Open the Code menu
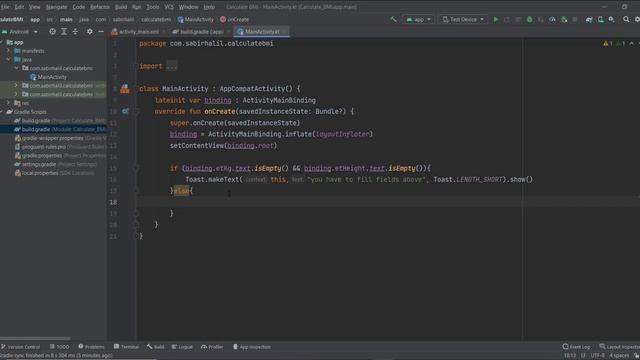The width and height of the screenshot is (640, 360). (x=78, y=7)
